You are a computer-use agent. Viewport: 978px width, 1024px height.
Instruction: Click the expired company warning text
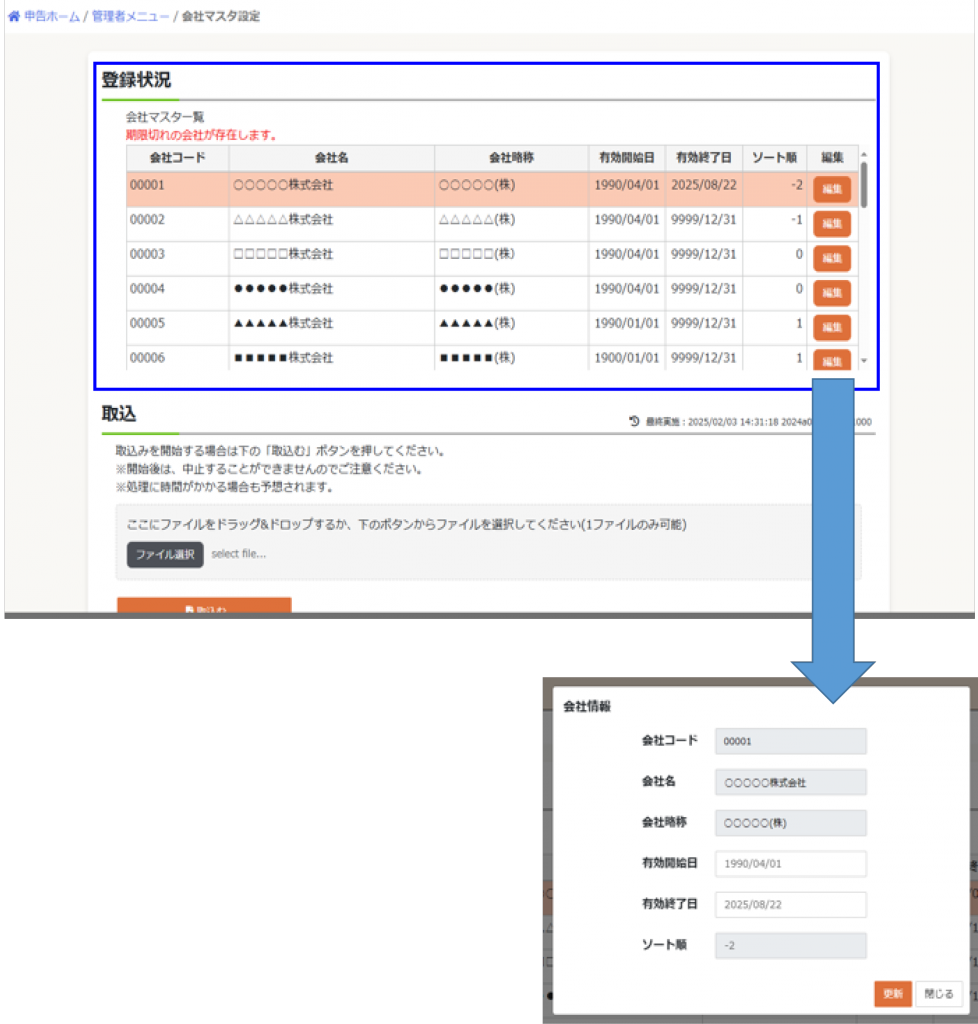202,135
